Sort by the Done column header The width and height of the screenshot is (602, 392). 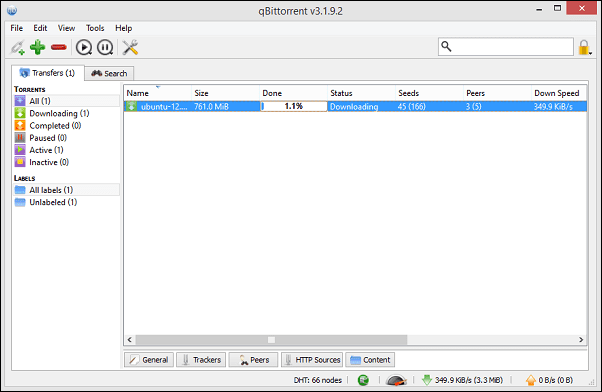[x=293, y=93]
